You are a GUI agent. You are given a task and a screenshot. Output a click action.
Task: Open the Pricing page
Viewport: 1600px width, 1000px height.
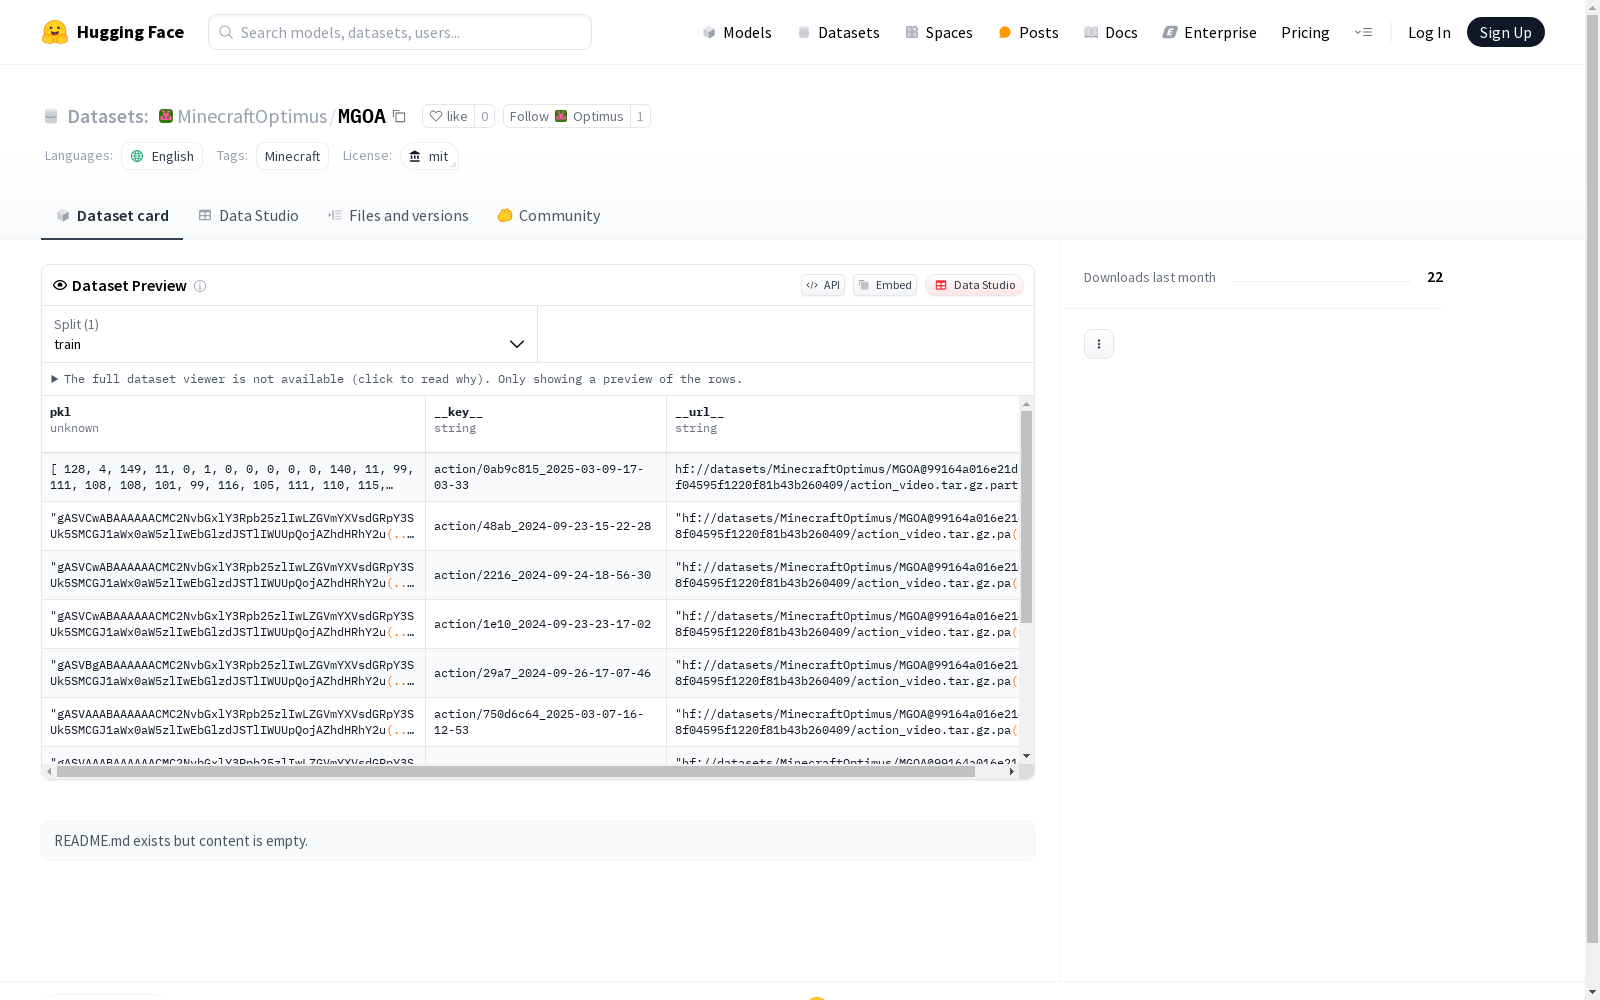[x=1305, y=32]
